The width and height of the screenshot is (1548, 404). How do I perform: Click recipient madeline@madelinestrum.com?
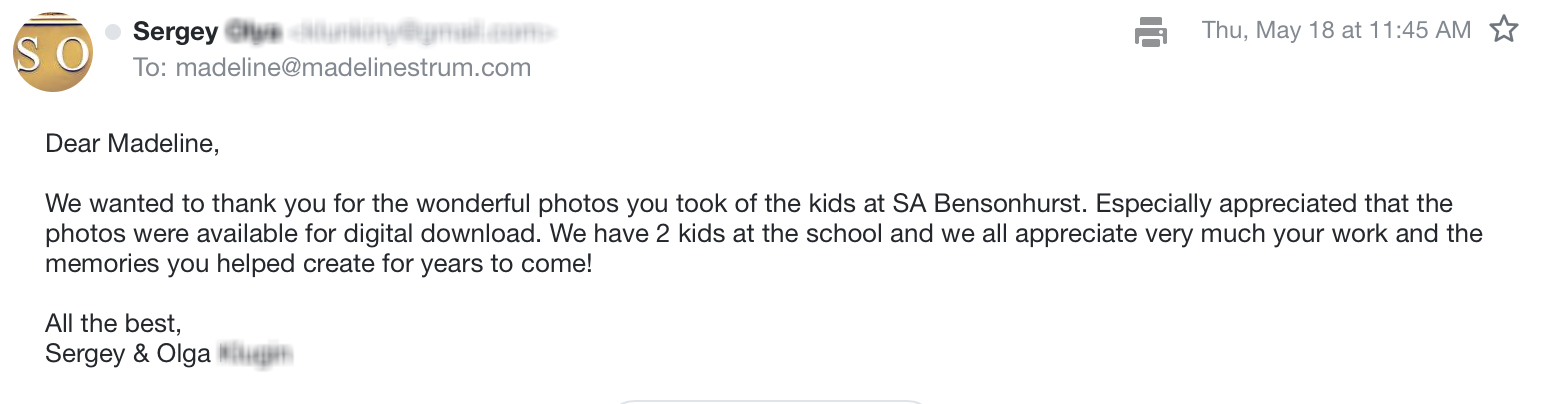point(353,68)
